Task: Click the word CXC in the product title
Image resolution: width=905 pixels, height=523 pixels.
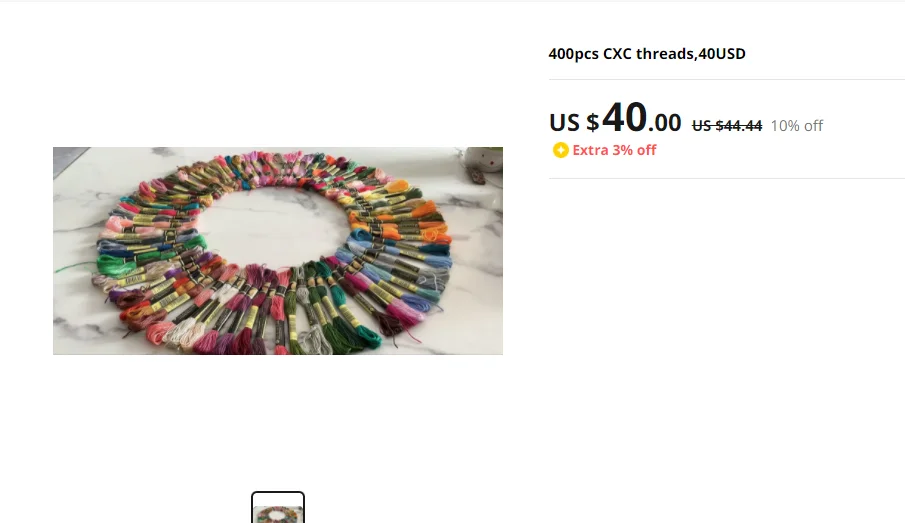Action: click(618, 54)
